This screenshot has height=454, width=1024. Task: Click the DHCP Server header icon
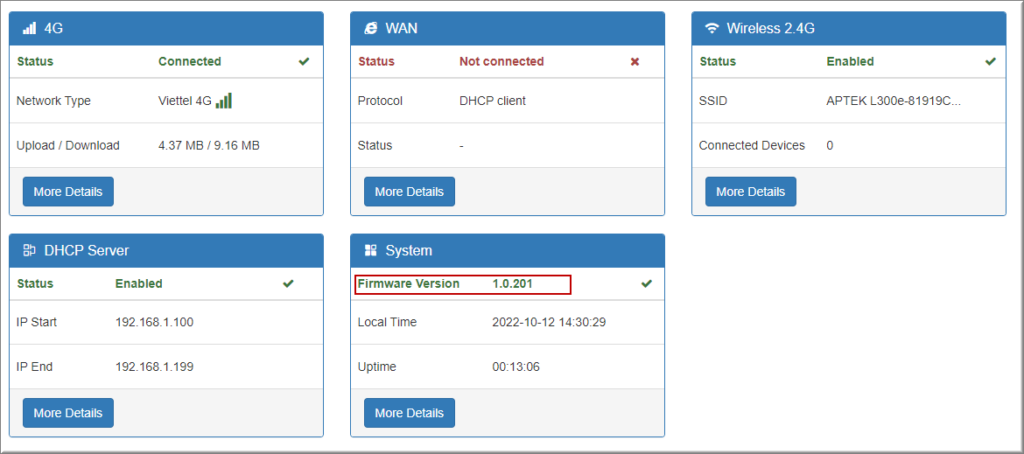click(x=29, y=251)
